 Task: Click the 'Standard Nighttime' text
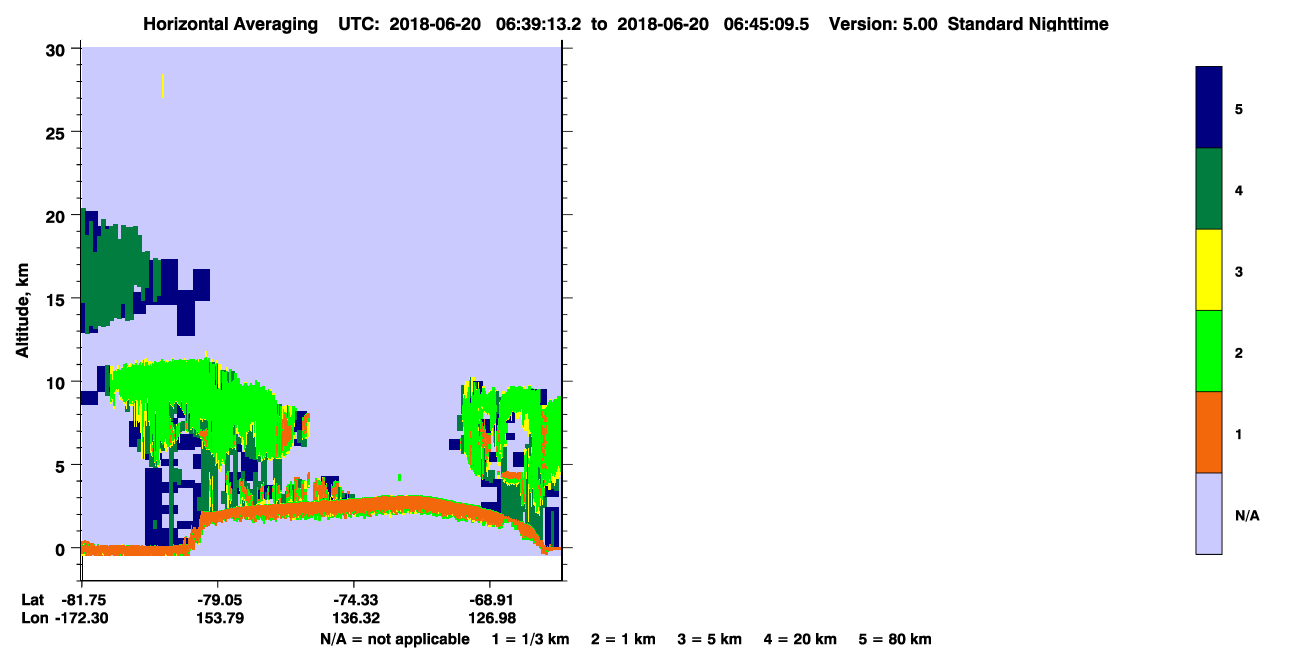click(1028, 24)
